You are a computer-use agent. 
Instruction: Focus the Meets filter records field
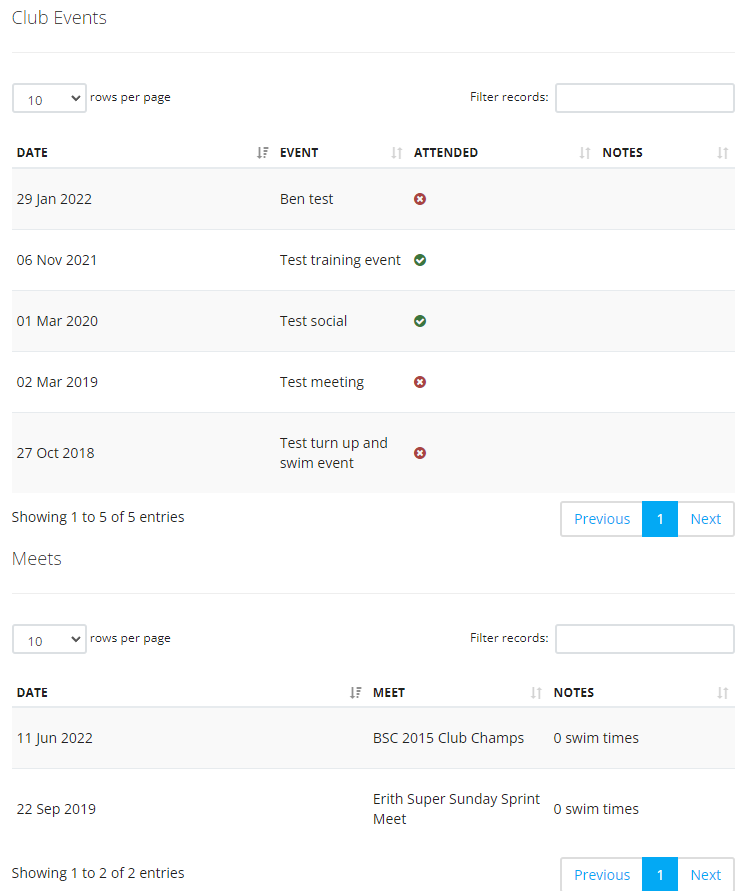click(644, 639)
